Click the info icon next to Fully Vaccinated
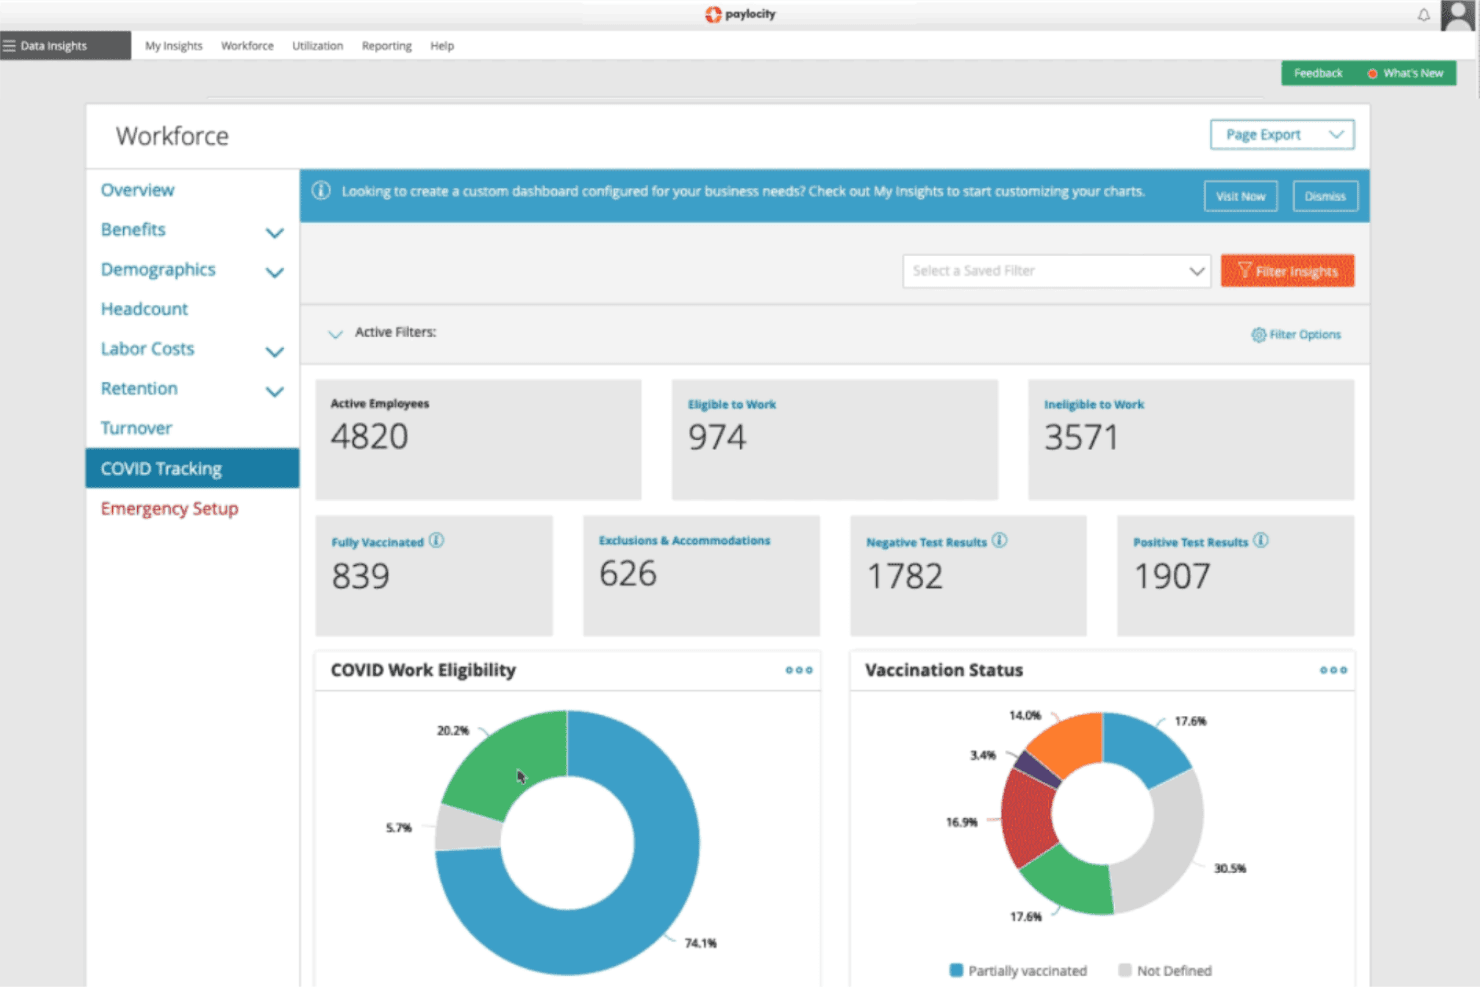Image resolution: width=1480 pixels, height=987 pixels. (436, 541)
